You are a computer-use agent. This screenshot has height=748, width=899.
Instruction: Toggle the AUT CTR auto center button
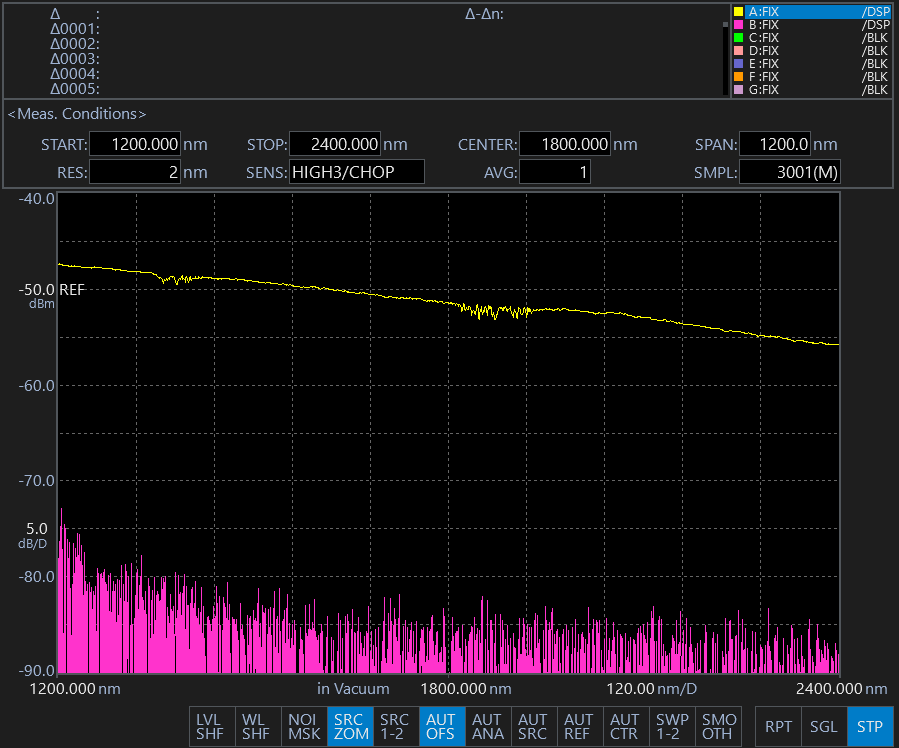click(x=625, y=726)
